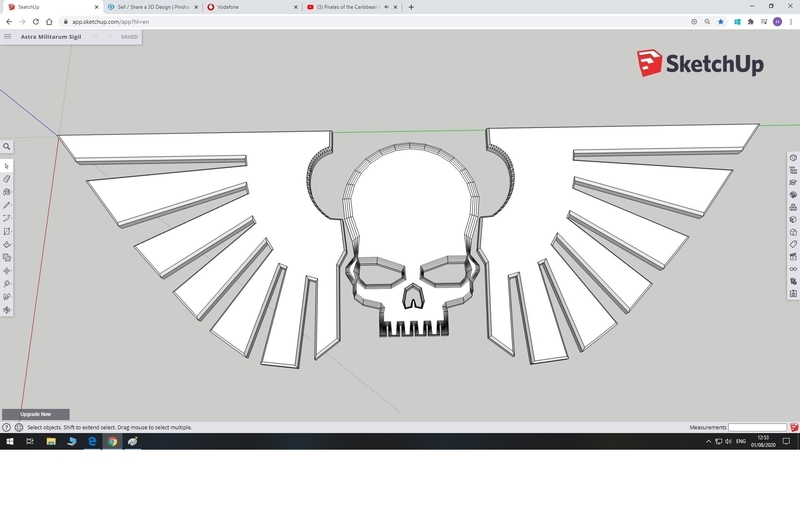Open the Chrome three-dot menu

click(x=791, y=22)
